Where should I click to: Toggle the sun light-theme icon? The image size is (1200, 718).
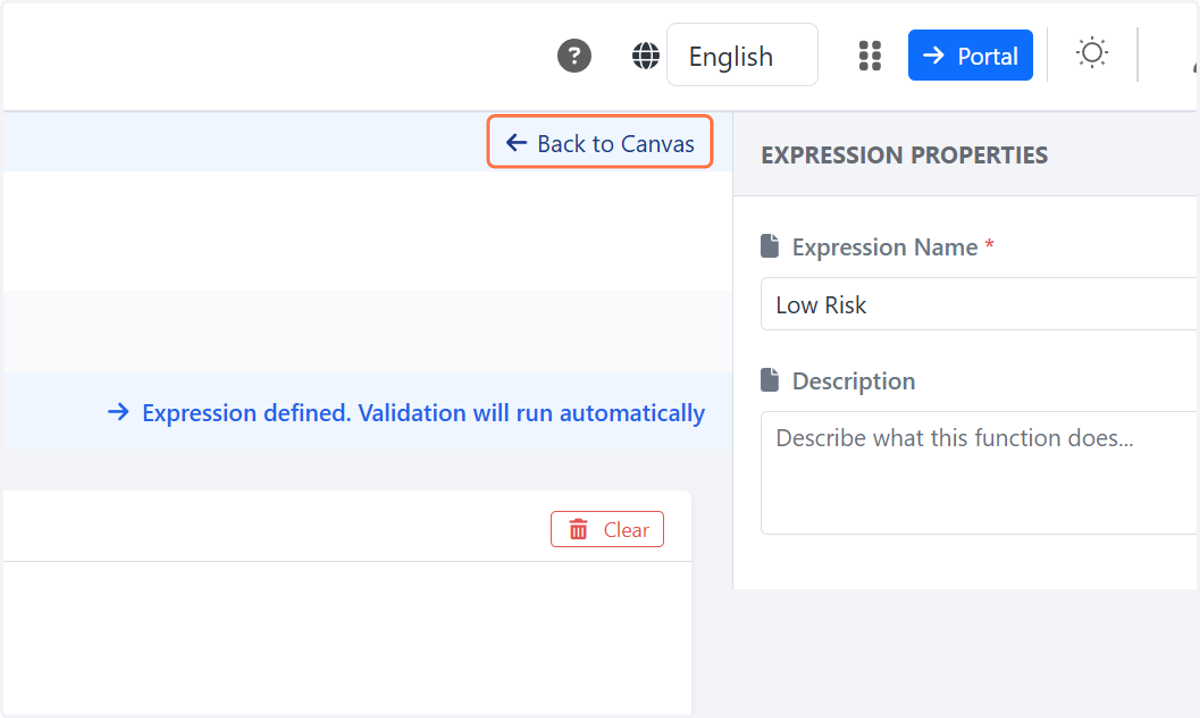[1092, 53]
